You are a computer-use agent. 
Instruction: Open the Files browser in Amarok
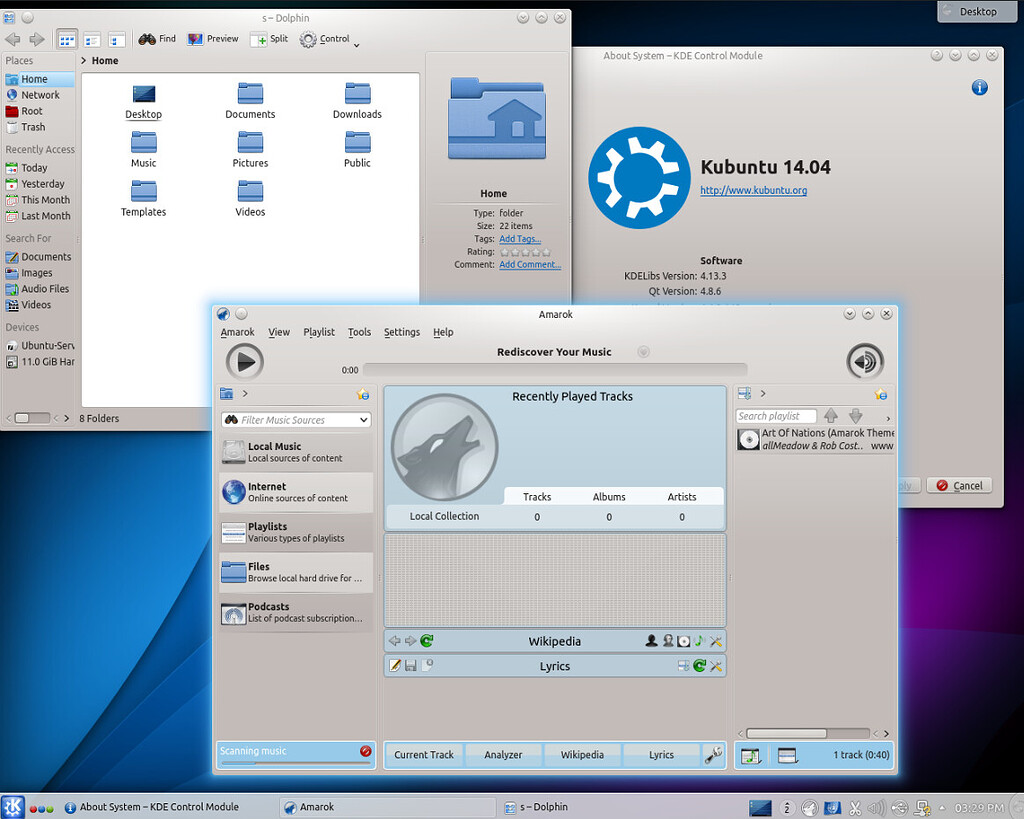pyautogui.click(x=296, y=572)
